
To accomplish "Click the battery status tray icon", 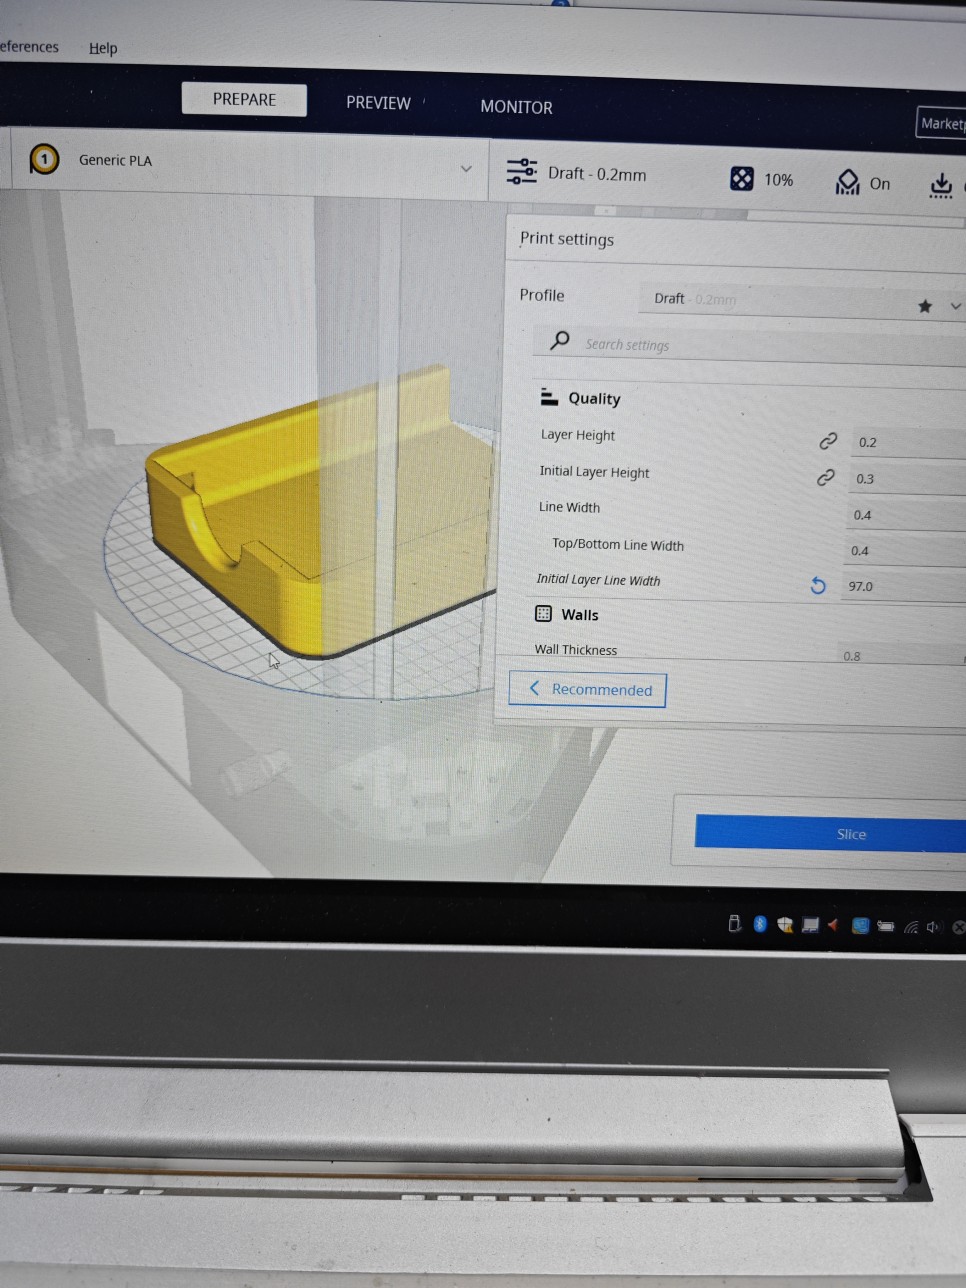I will (885, 926).
